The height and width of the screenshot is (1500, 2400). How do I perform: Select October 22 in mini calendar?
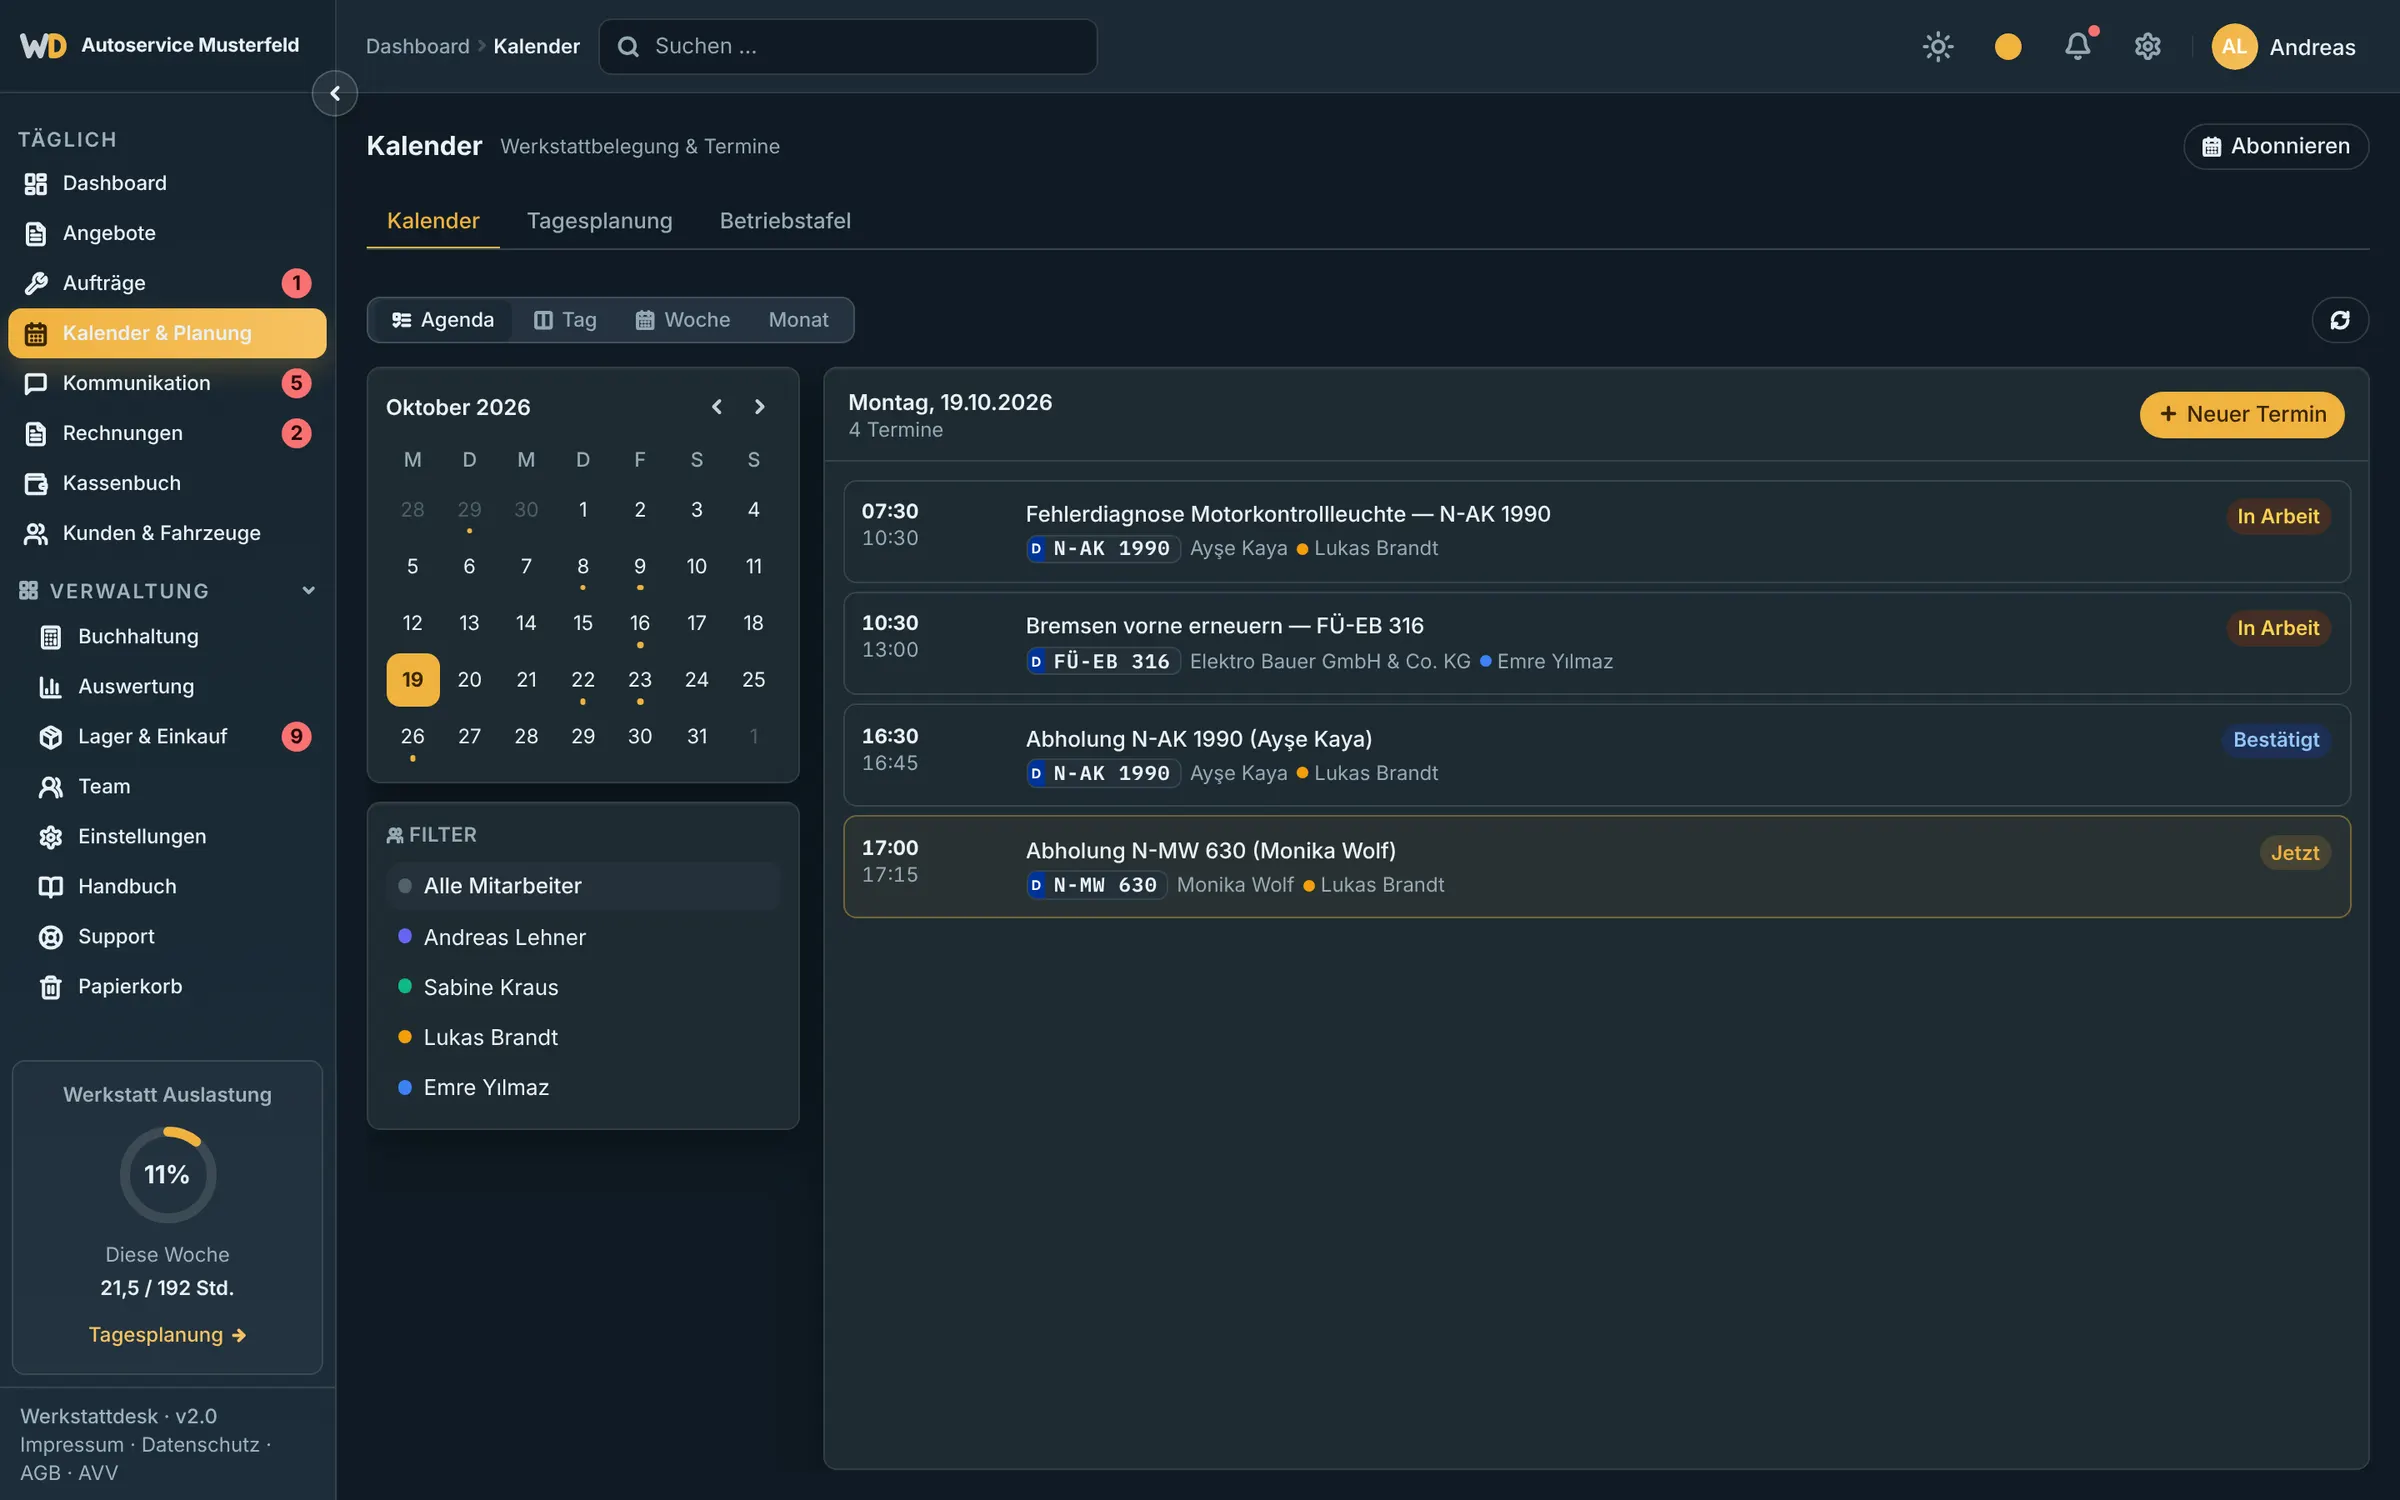tap(583, 680)
